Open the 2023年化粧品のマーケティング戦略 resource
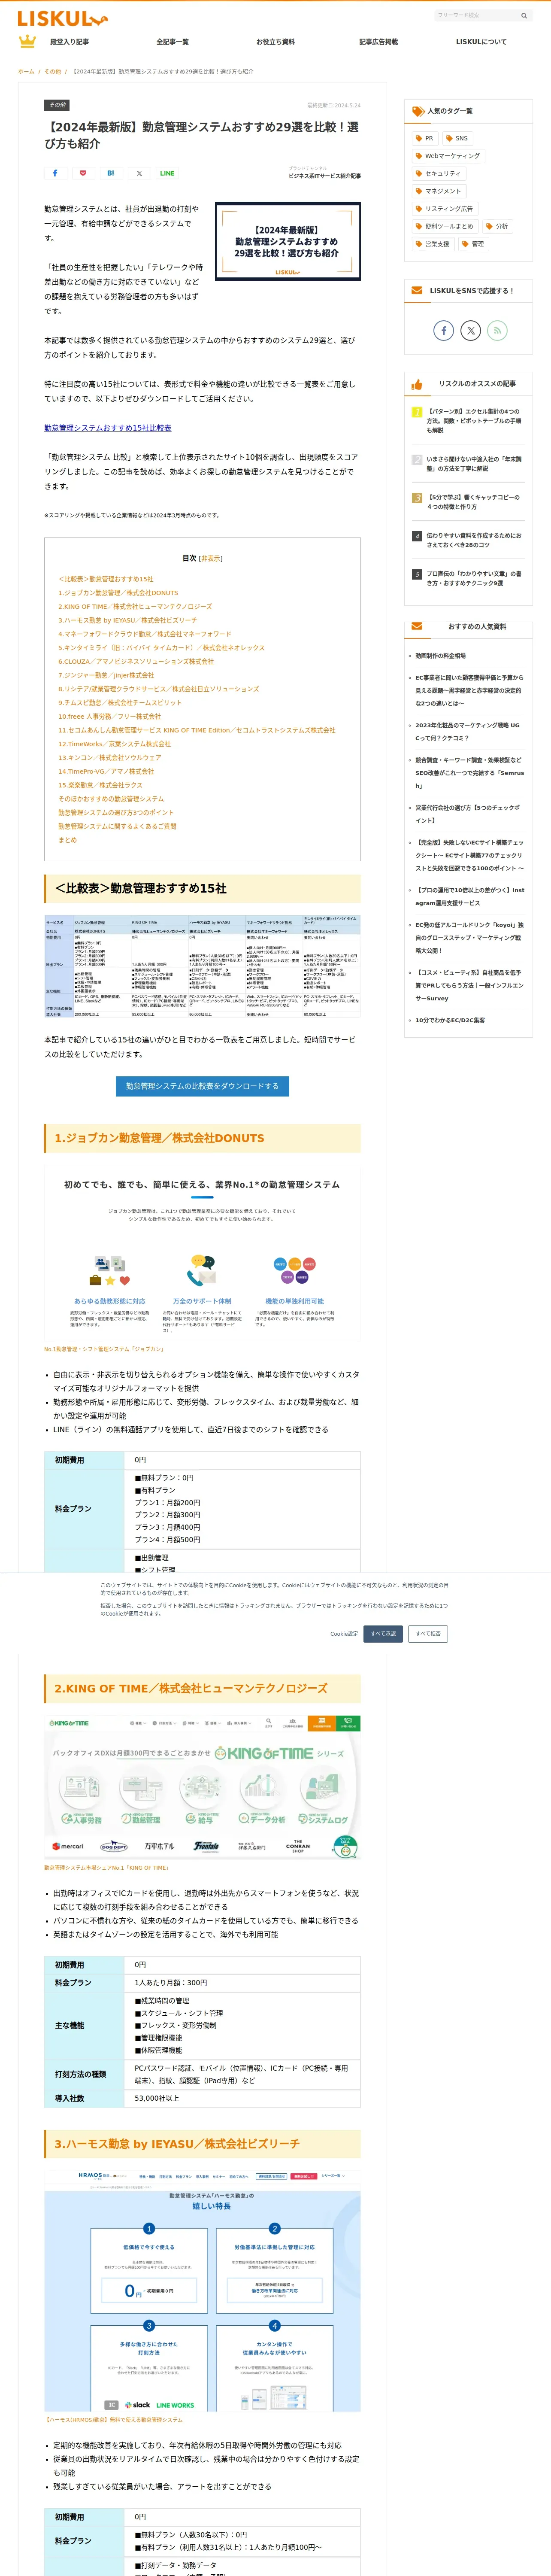Viewport: 551px width, 2576px height. (468, 732)
